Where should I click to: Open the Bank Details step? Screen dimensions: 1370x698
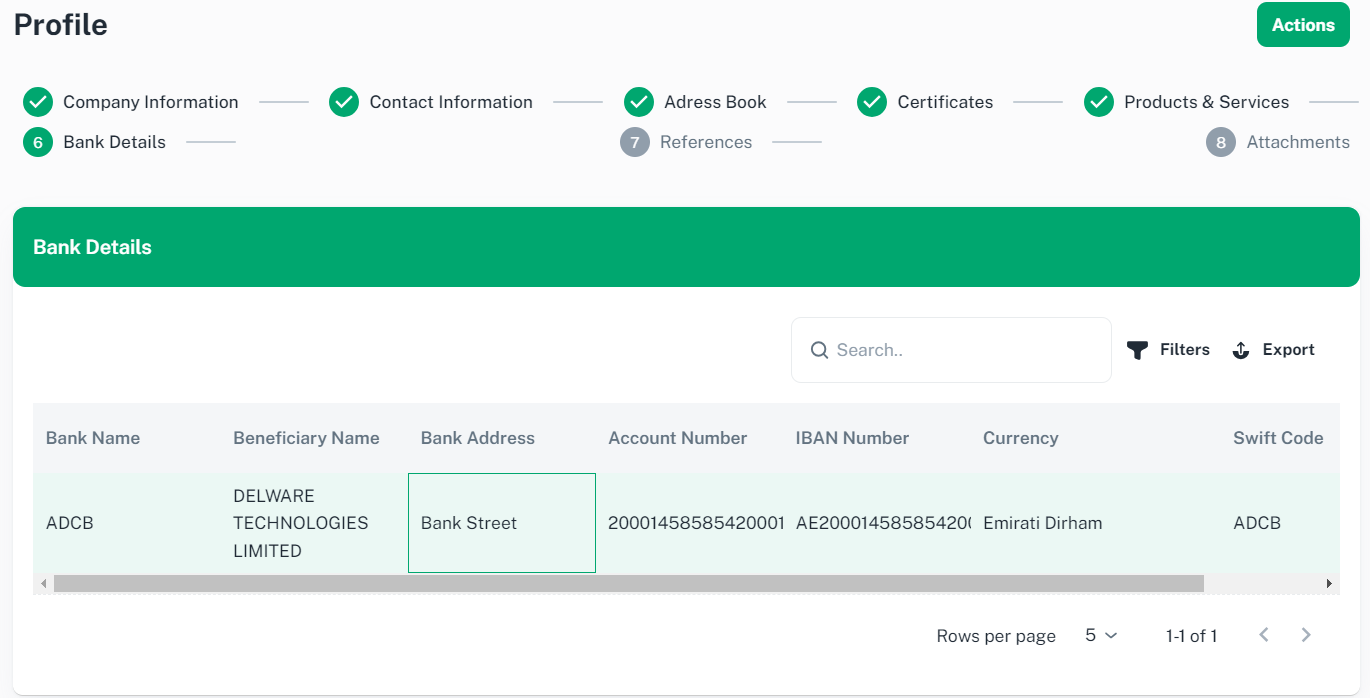click(114, 142)
